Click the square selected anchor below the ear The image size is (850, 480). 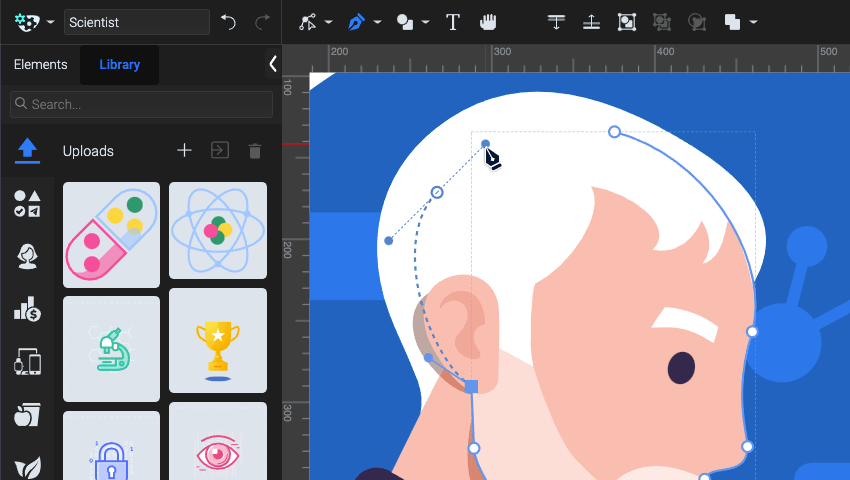[472, 386]
